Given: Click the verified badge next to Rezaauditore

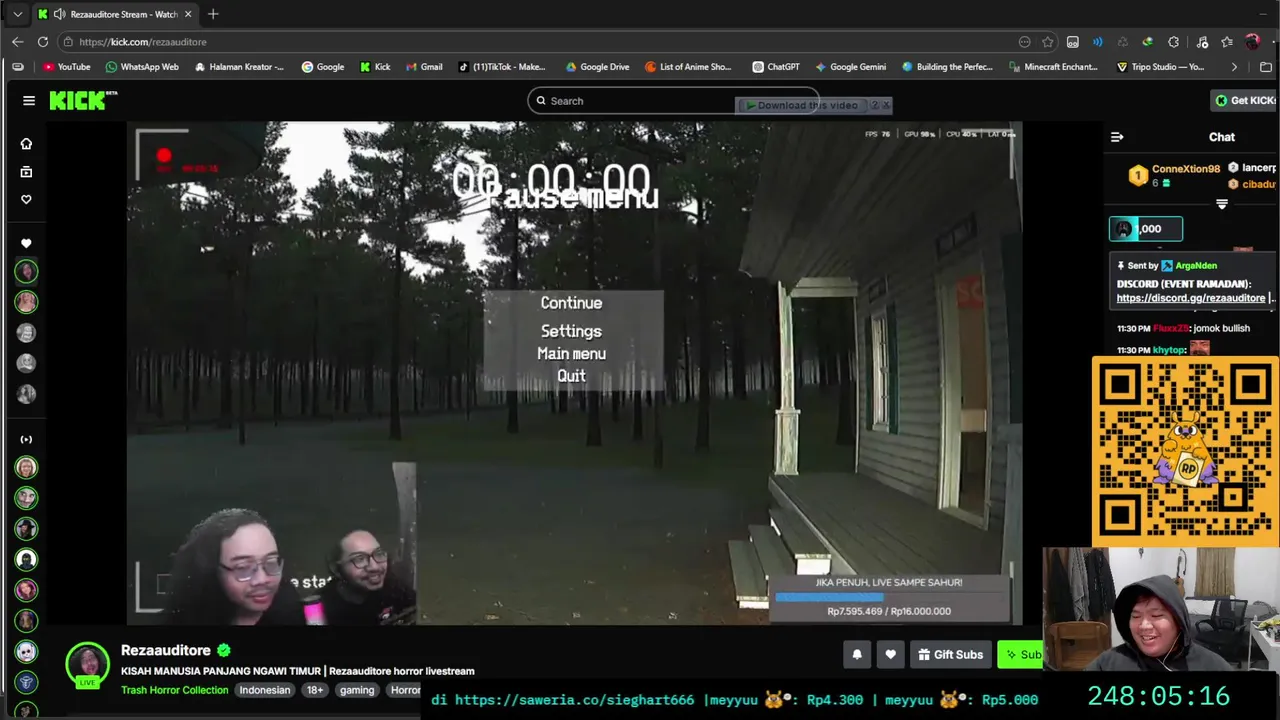Looking at the screenshot, I should (224, 651).
